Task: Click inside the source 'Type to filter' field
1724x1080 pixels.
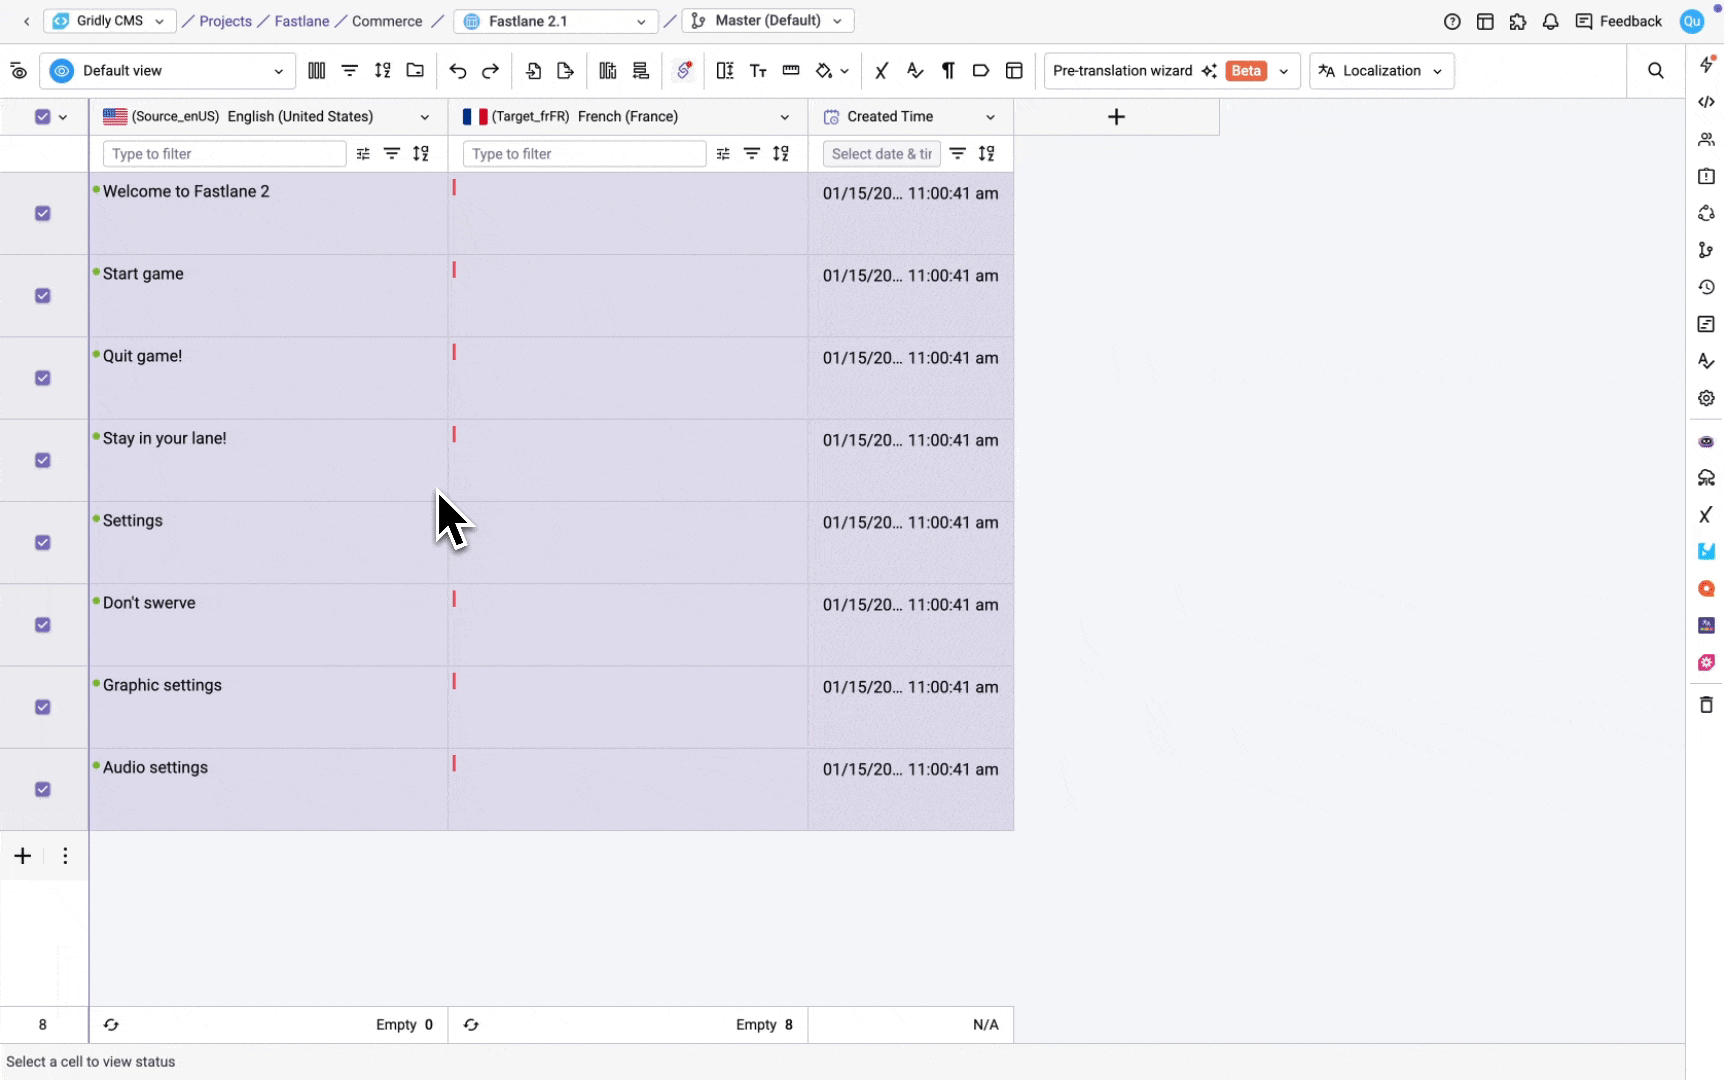Action: tap(222, 153)
